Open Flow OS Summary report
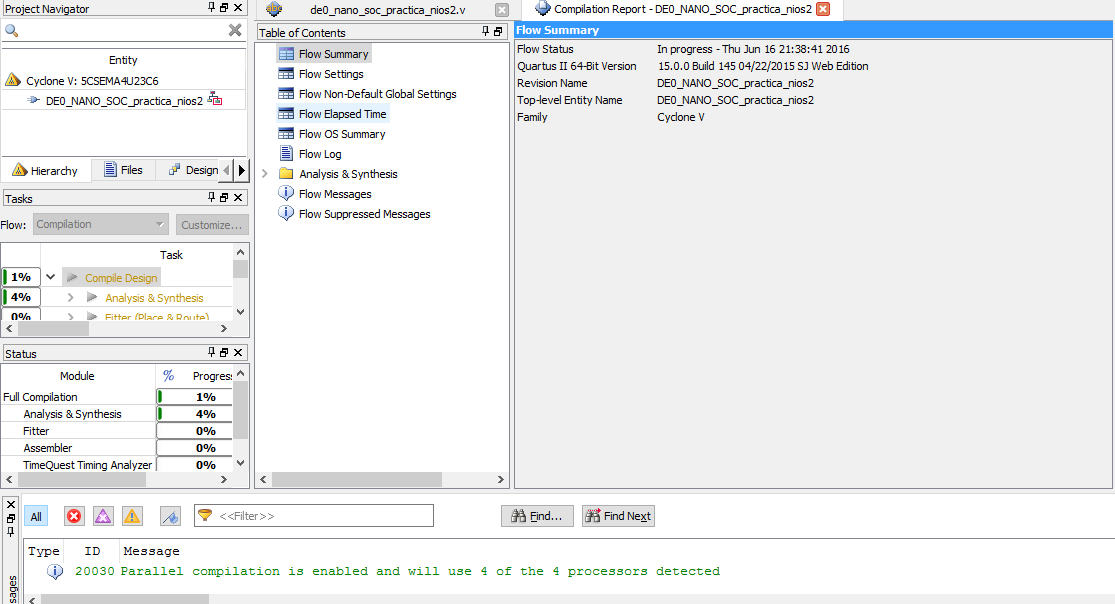Image resolution: width=1115 pixels, height=604 pixels. [341, 134]
